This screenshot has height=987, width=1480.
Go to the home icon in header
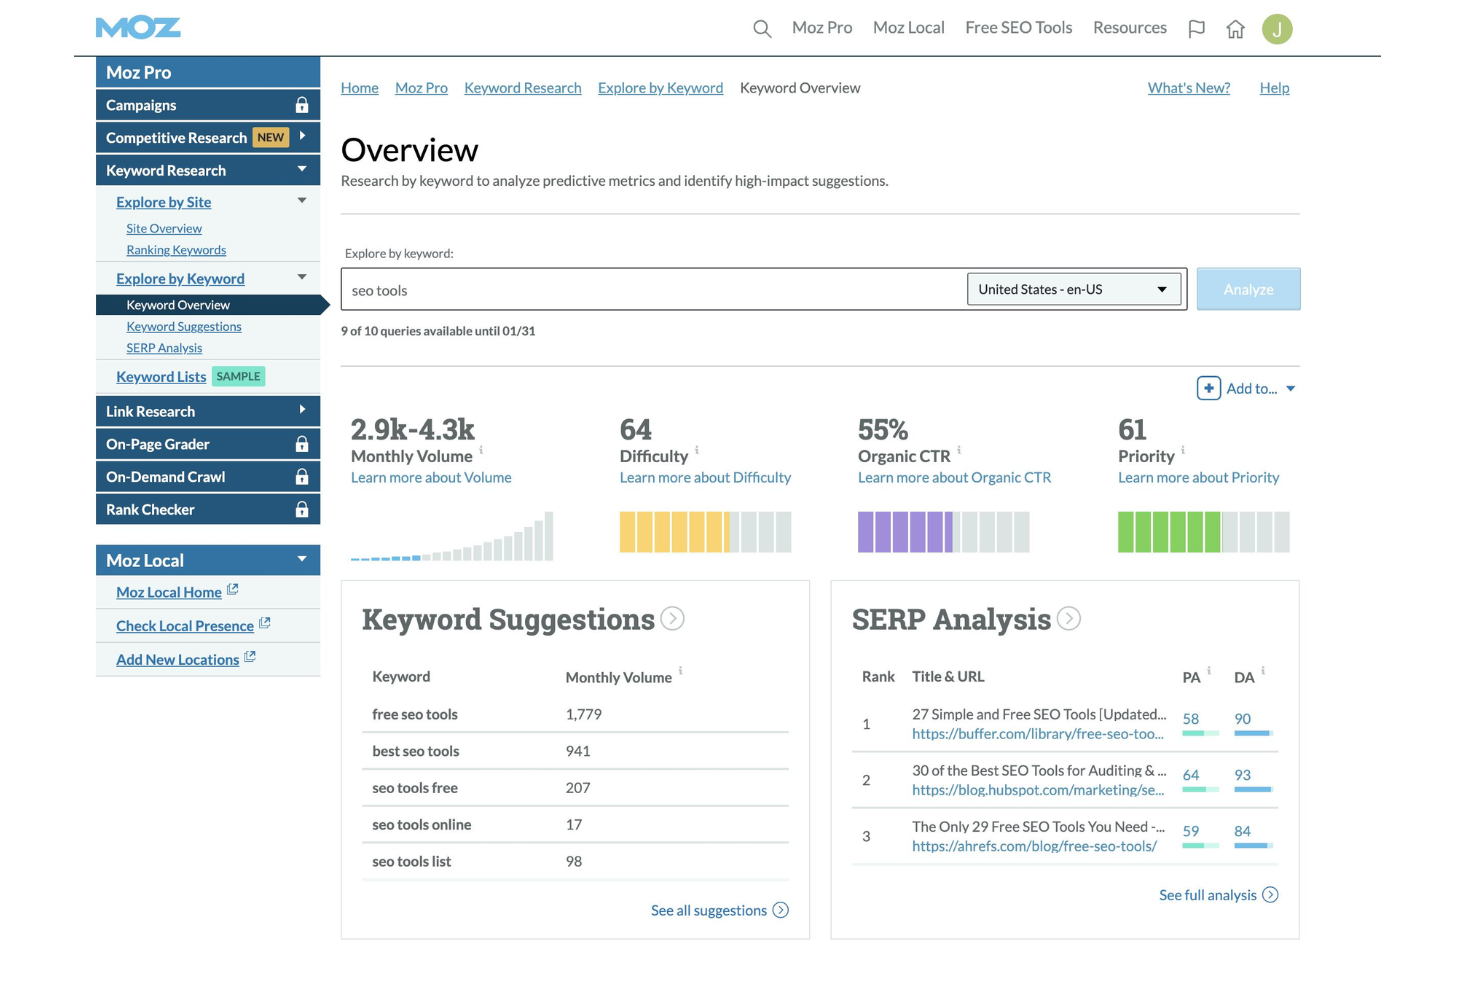coord(1235,29)
